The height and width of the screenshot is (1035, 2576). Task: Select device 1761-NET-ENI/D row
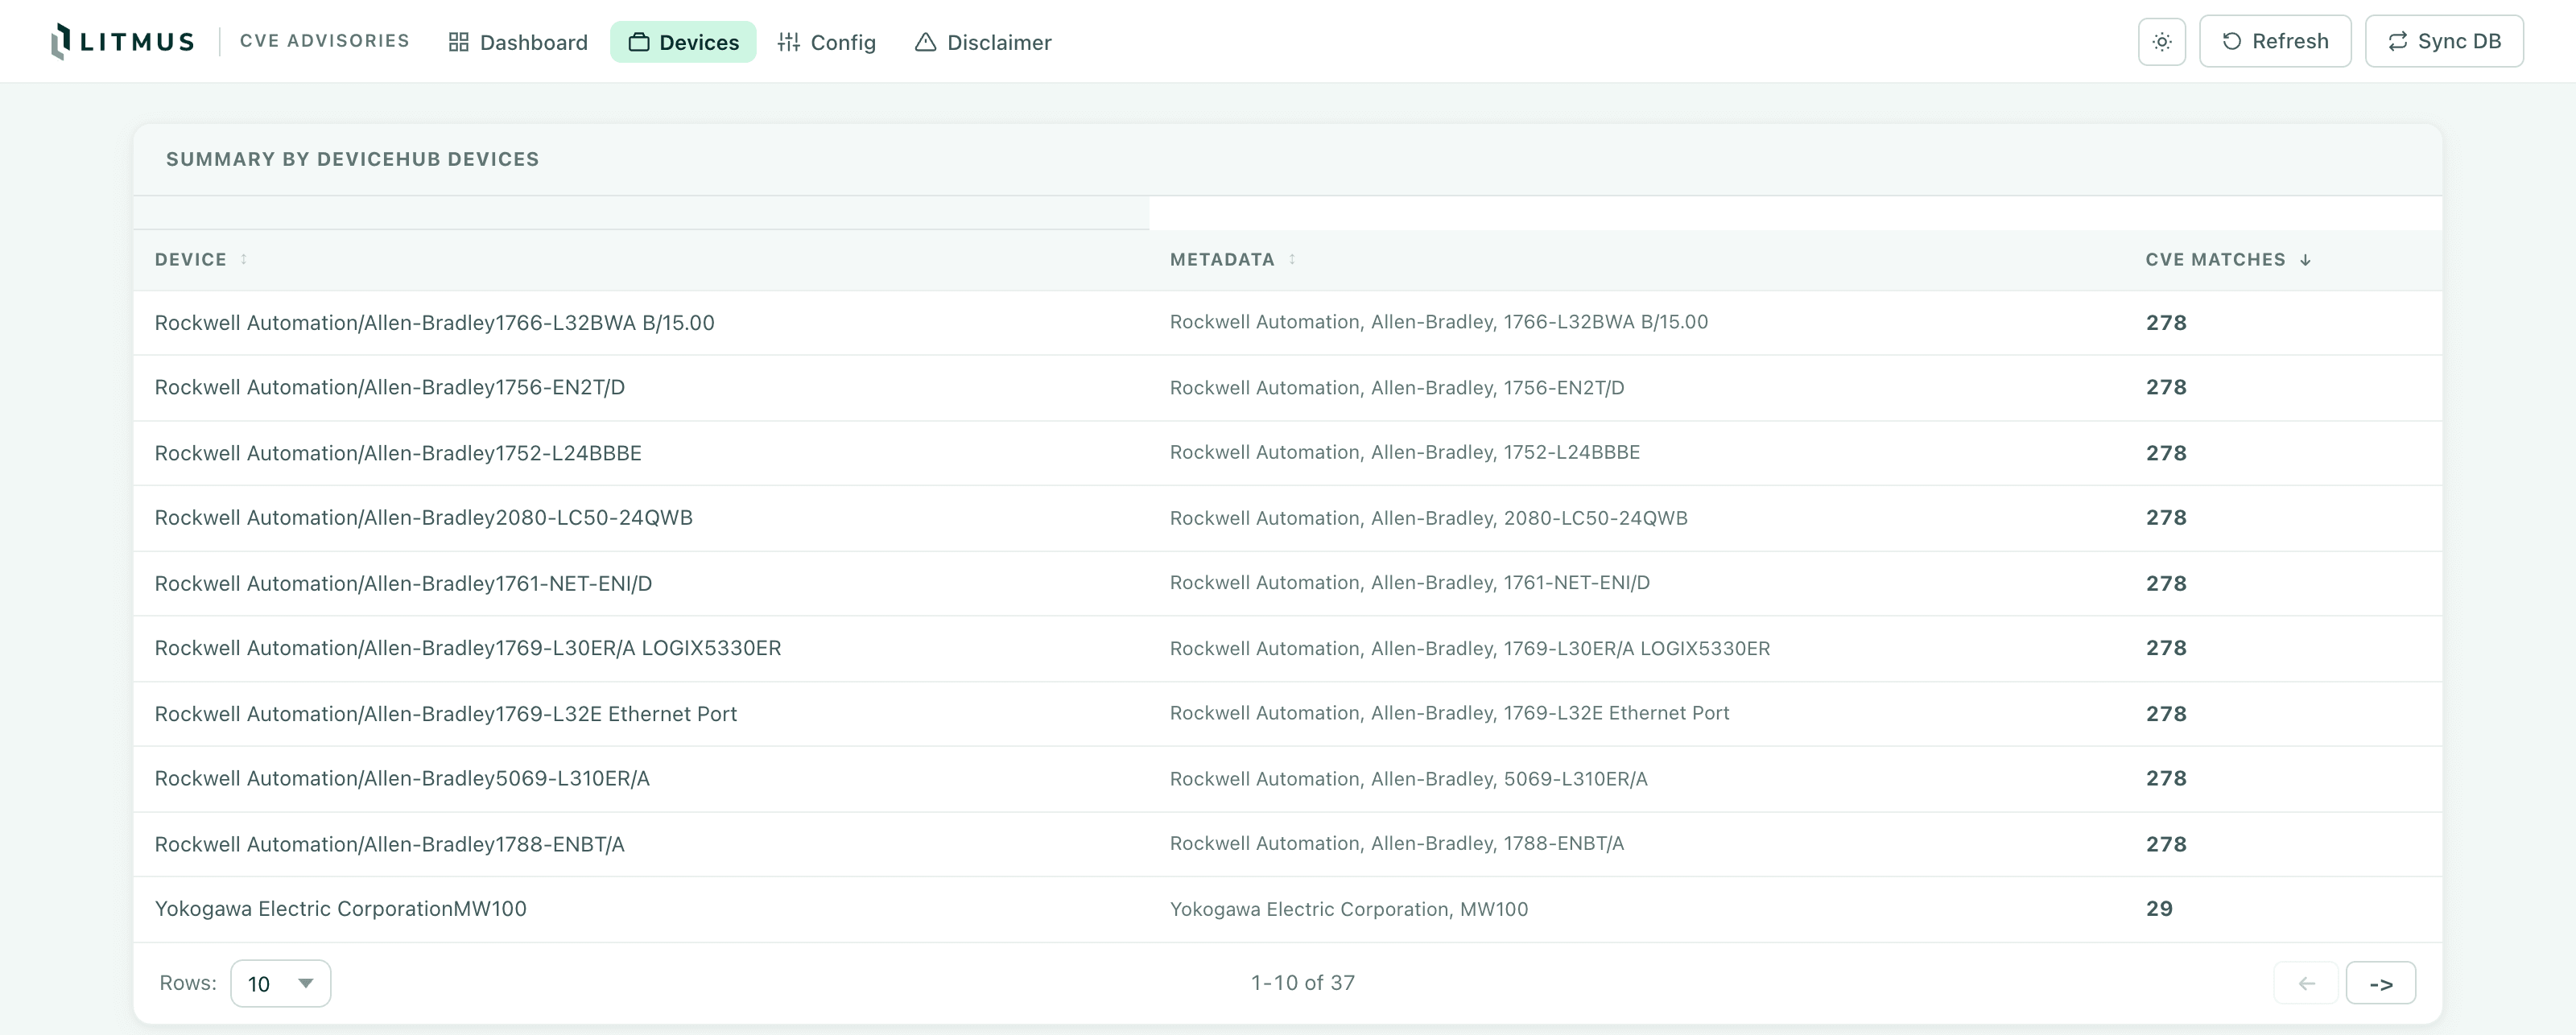[x=1288, y=583]
